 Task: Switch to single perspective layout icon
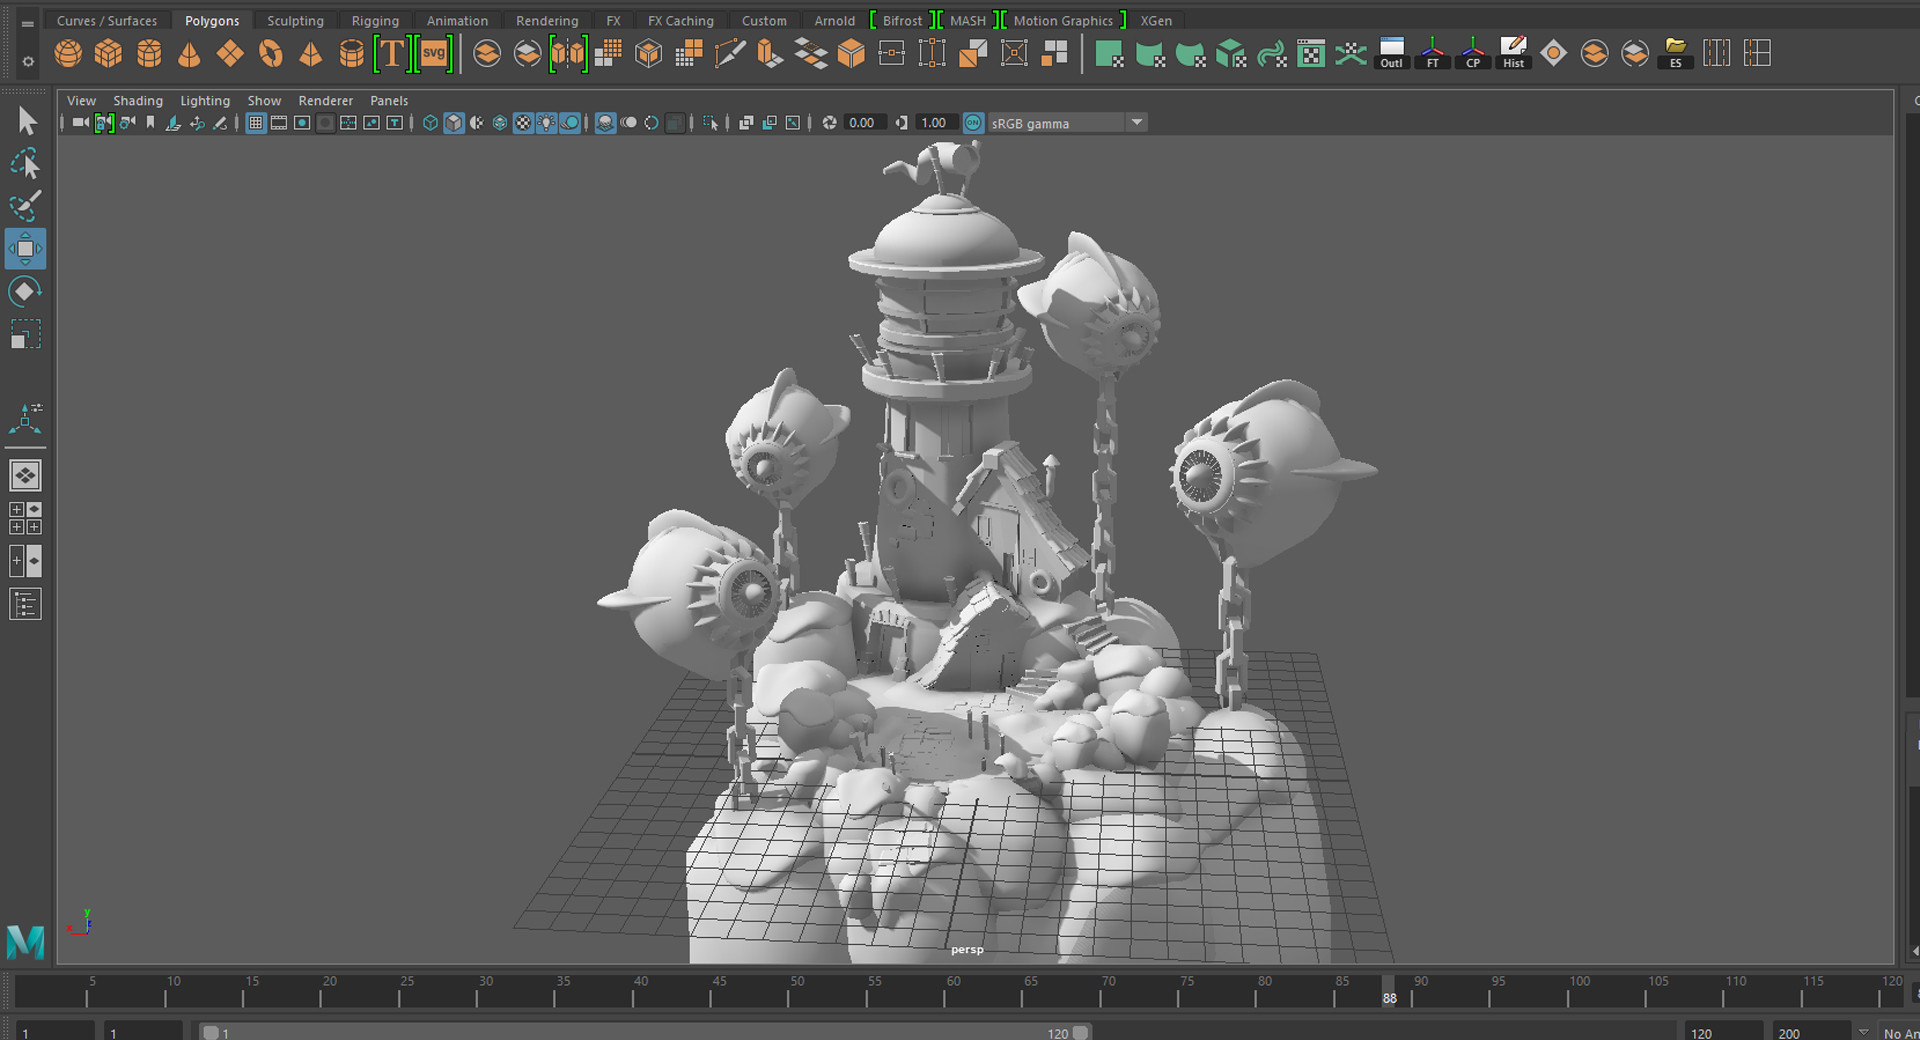click(x=26, y=475)
